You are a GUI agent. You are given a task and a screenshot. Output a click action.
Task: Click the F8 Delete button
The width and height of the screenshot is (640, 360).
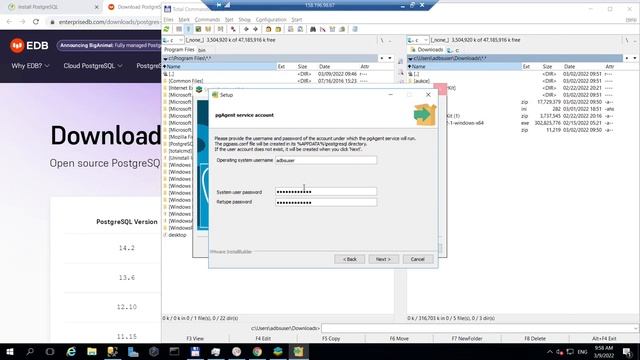(535, 338)
